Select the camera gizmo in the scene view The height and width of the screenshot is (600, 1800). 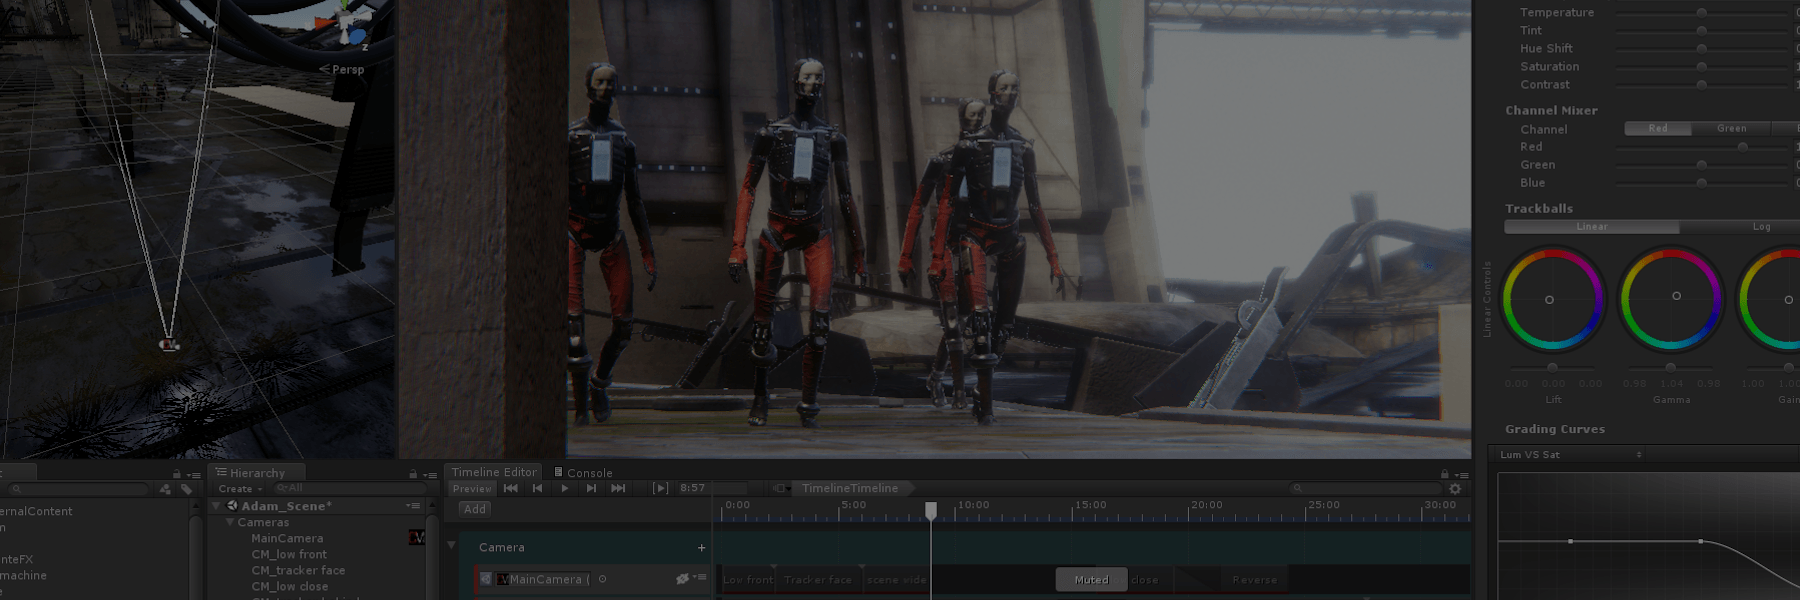tap(169, 345)
